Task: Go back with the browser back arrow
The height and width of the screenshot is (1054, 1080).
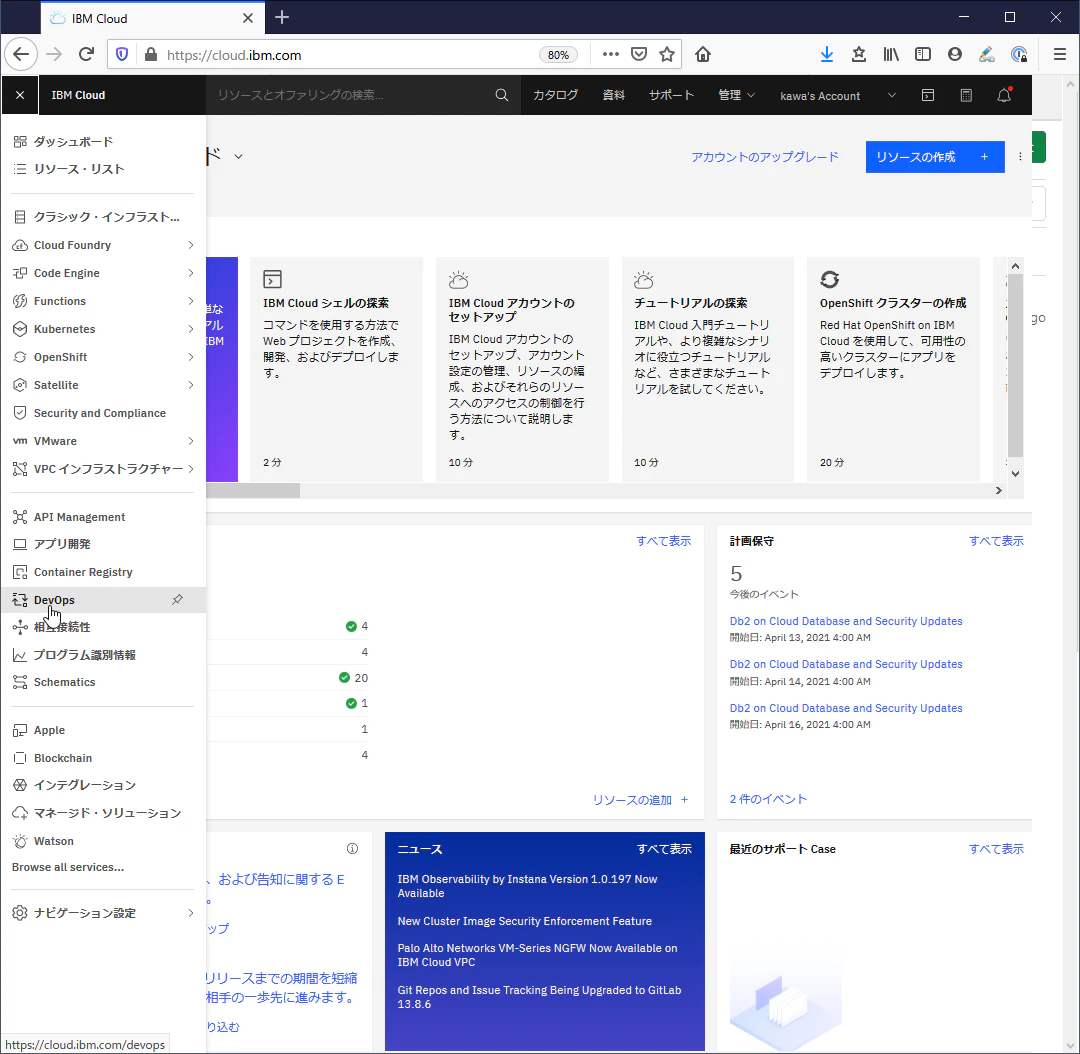Action: [x=21, y=54]
